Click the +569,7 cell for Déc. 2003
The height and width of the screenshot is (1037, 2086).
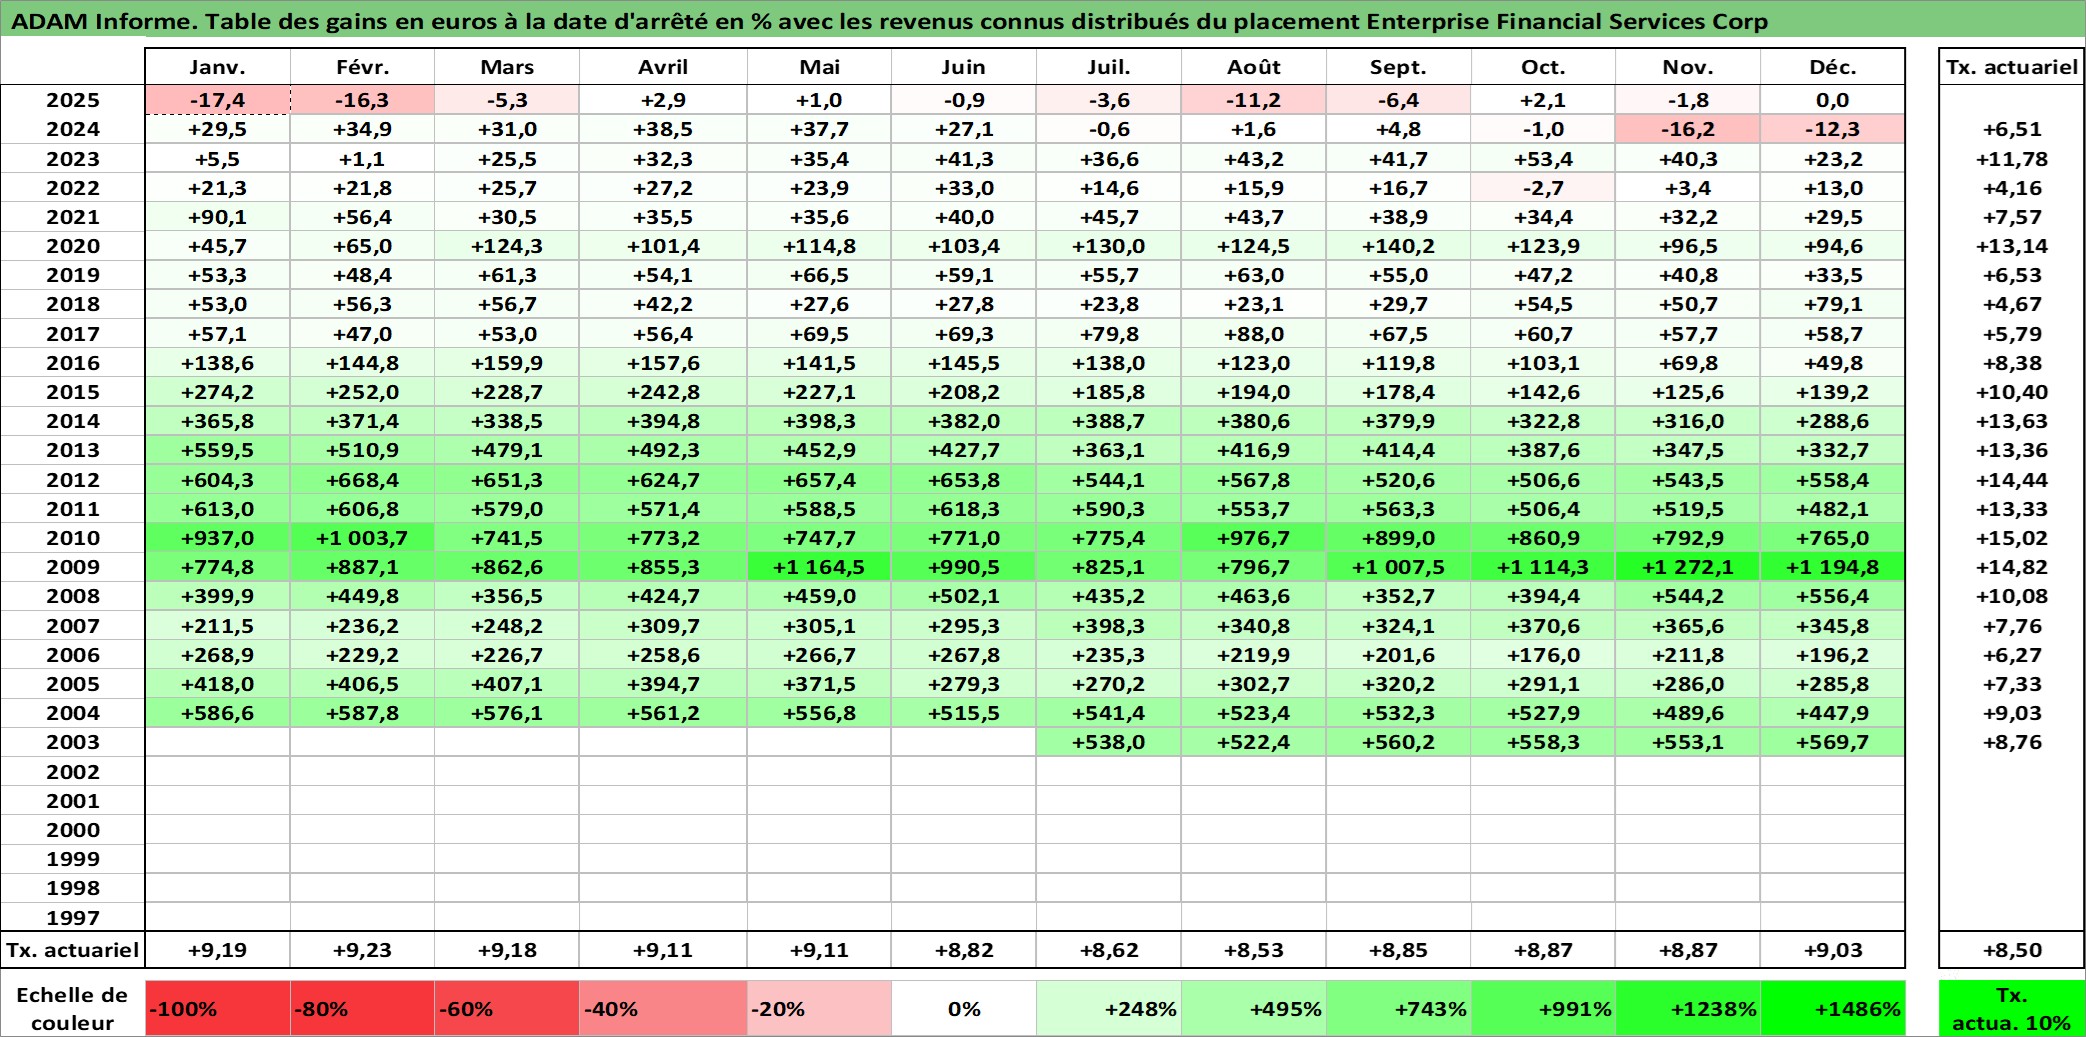[1832, 742]
